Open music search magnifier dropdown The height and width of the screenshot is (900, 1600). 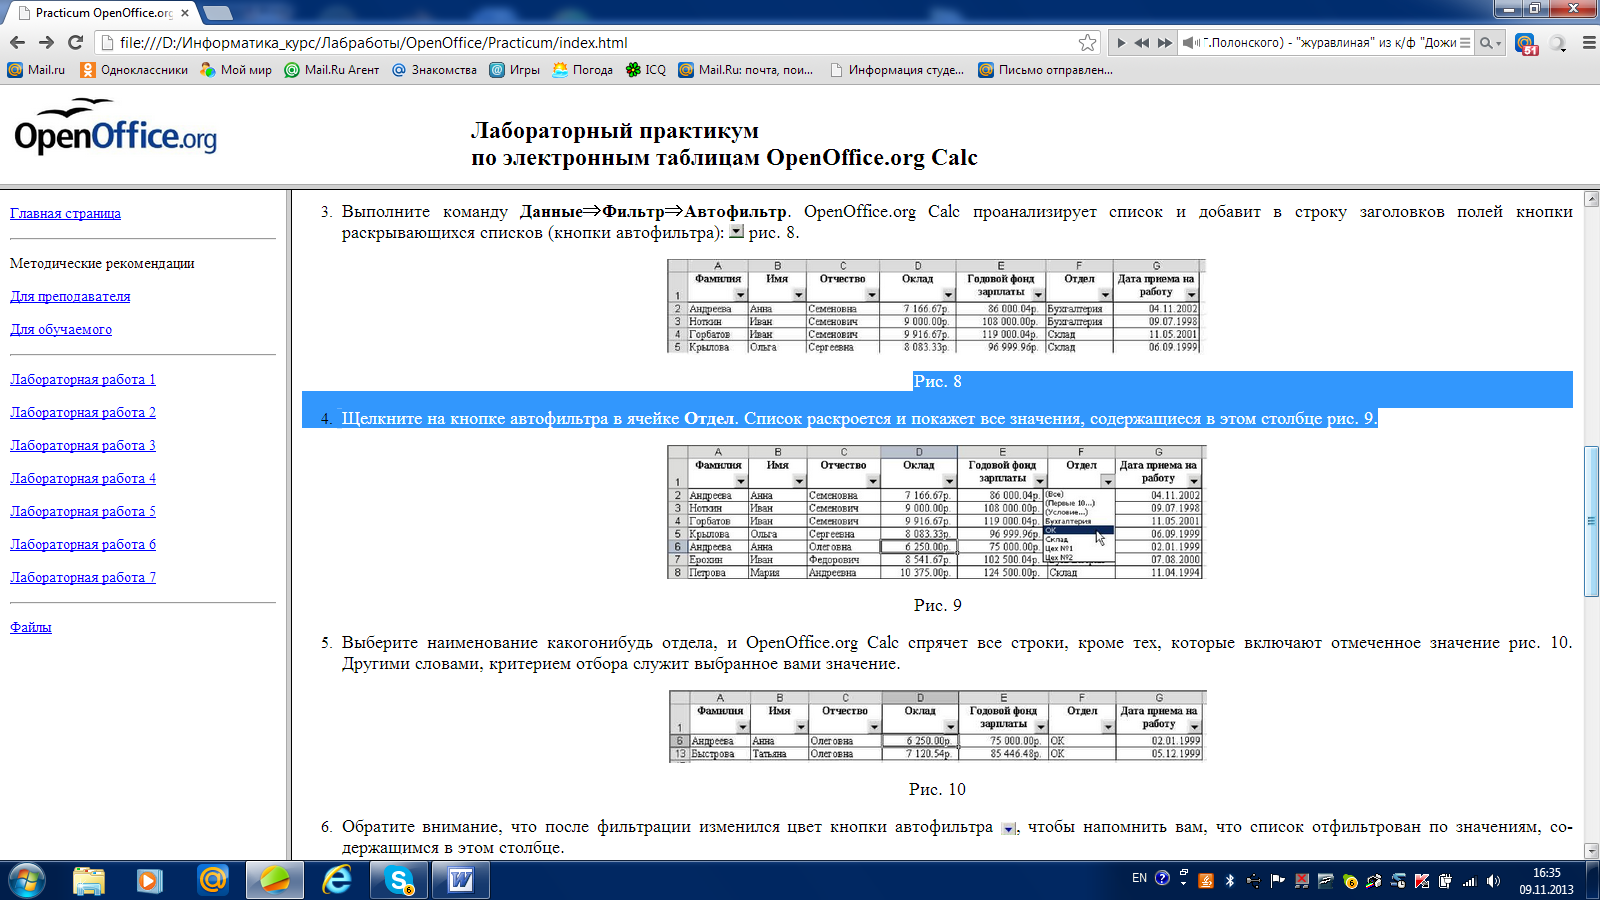point(1490,43)
